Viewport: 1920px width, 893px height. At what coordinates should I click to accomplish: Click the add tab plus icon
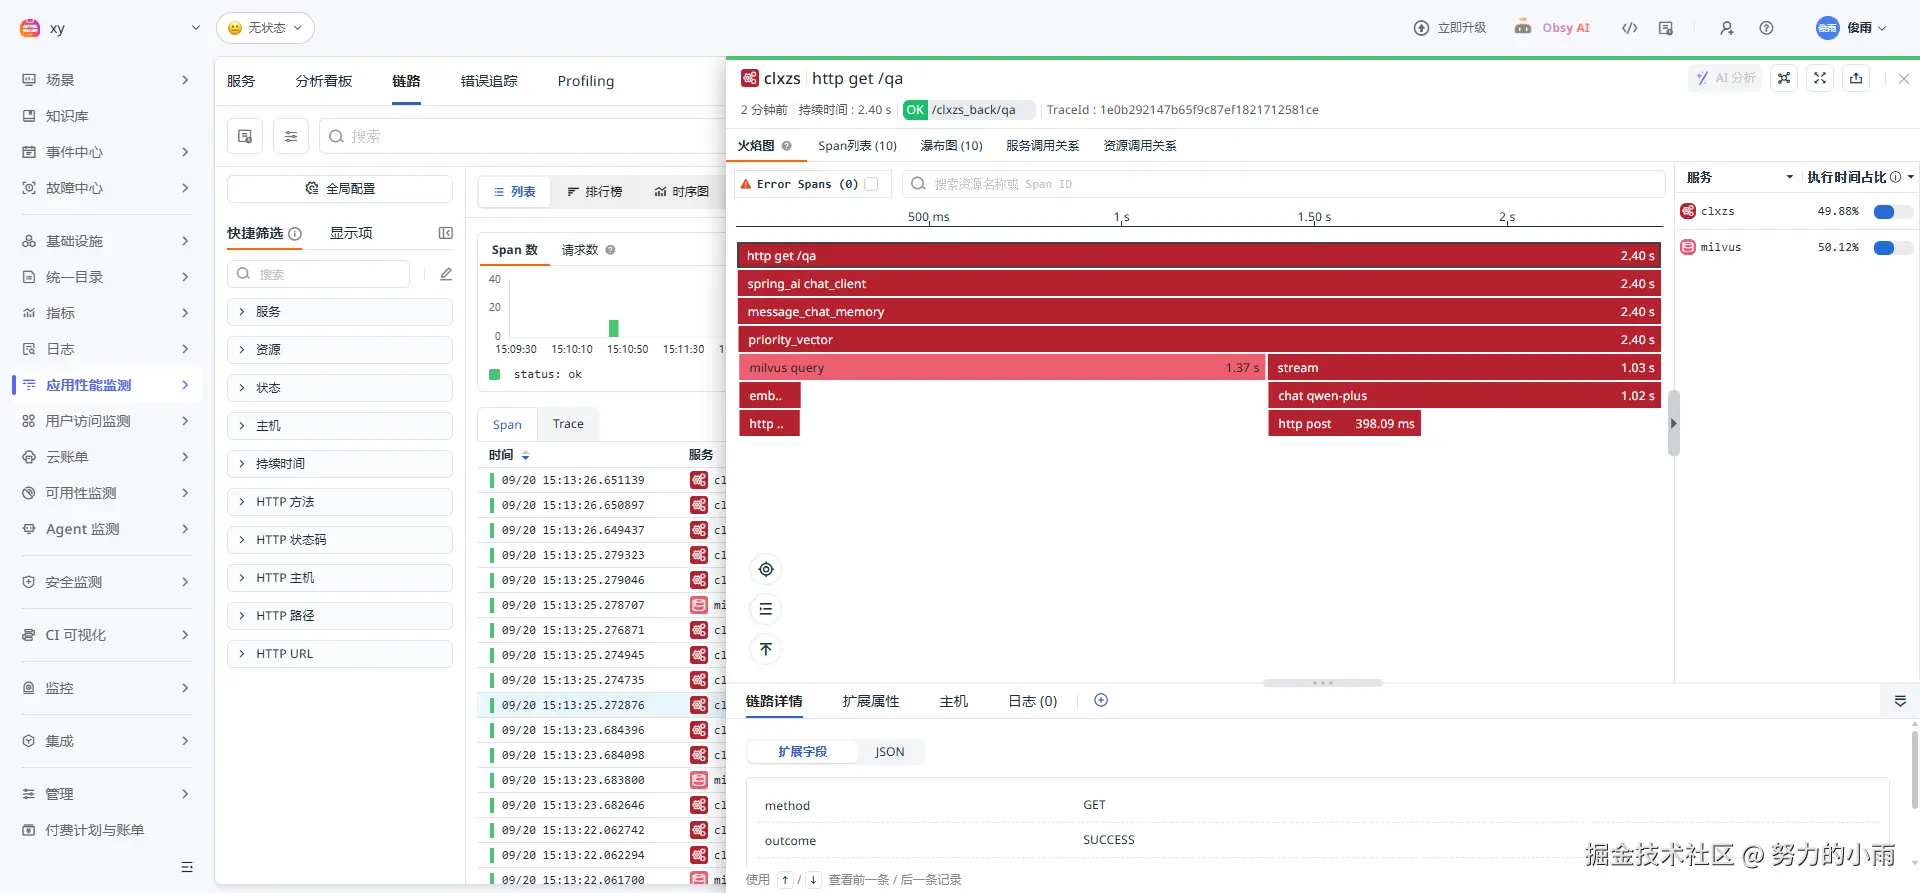pos(1101,700)
